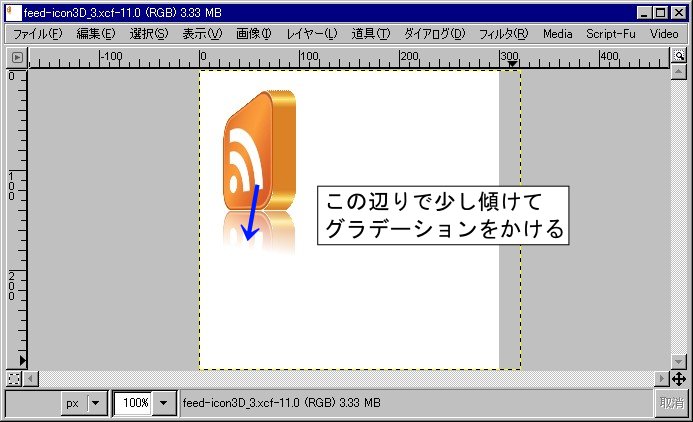Open the ファイル(F) menu
The image size is (693, 422).
(x=38, y=34)
